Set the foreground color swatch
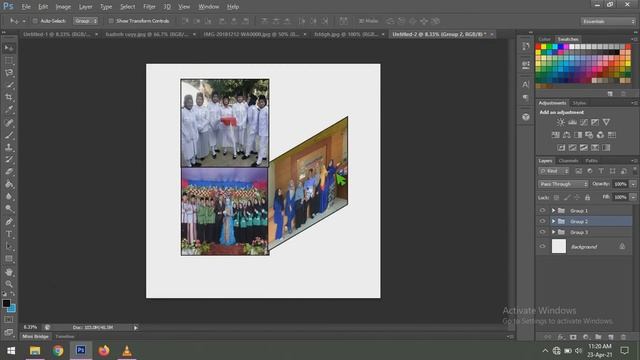 pos(6,303)
